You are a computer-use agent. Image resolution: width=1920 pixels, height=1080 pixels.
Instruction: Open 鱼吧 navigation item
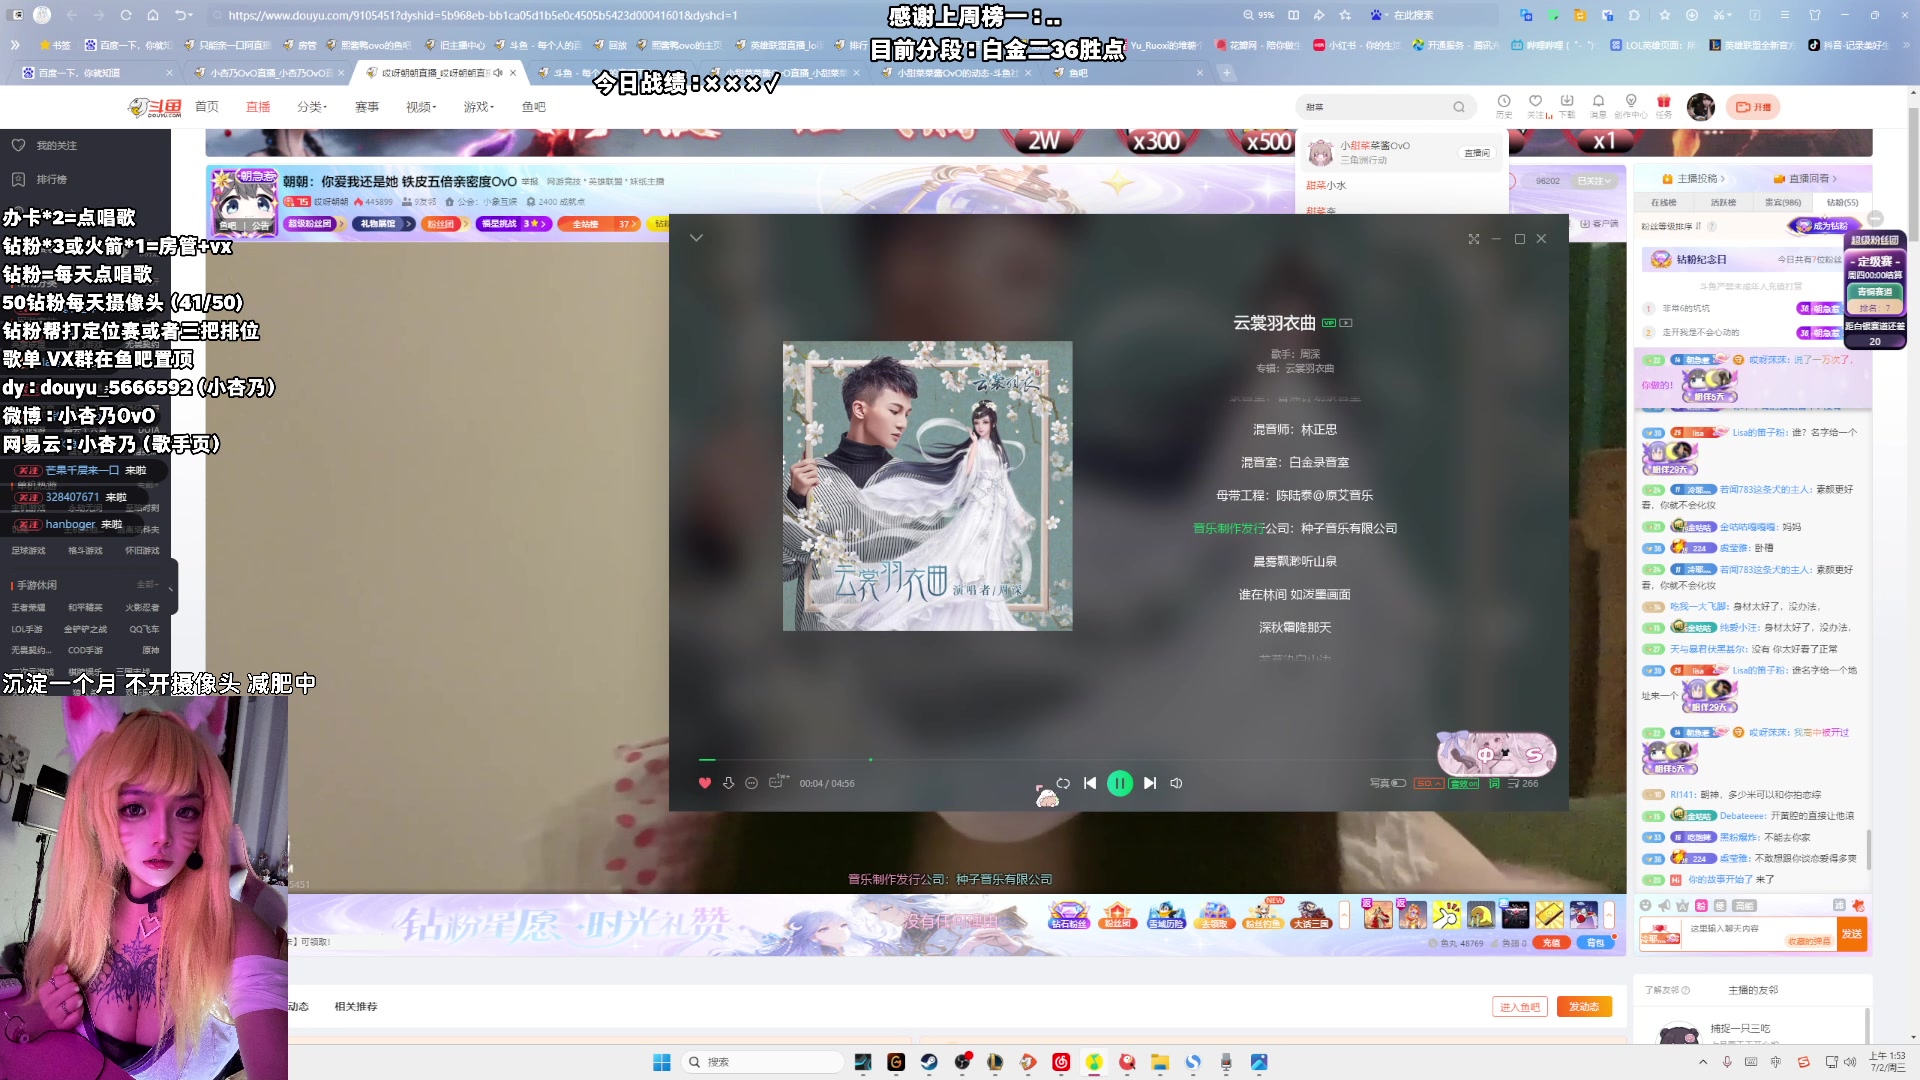[534, 107]
